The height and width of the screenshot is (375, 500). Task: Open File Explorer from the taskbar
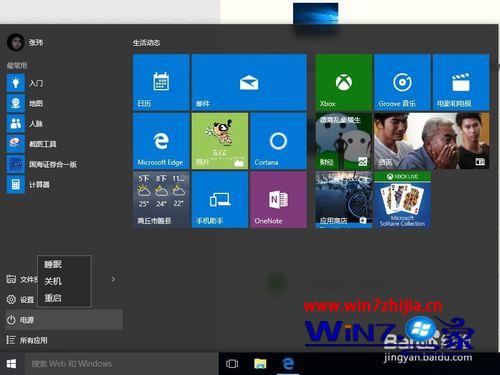click(x=260, y=364)
